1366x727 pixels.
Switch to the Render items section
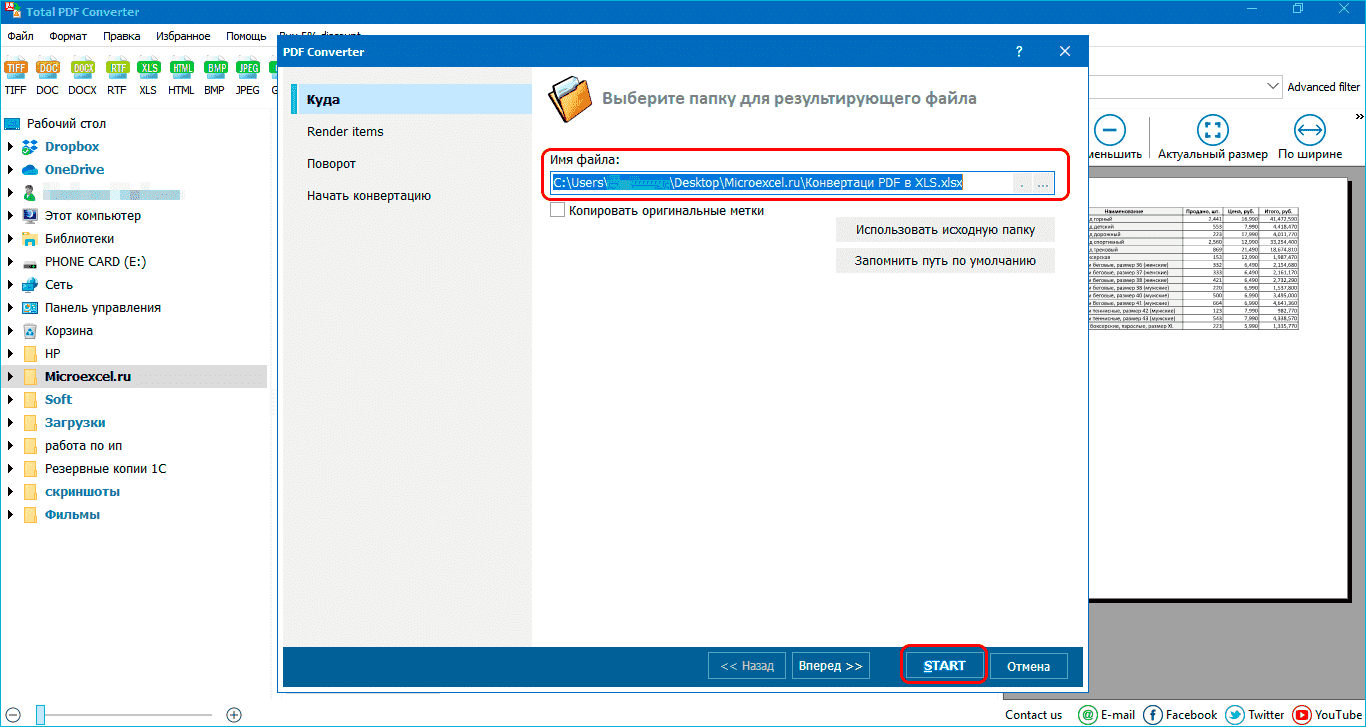[345, 132]
